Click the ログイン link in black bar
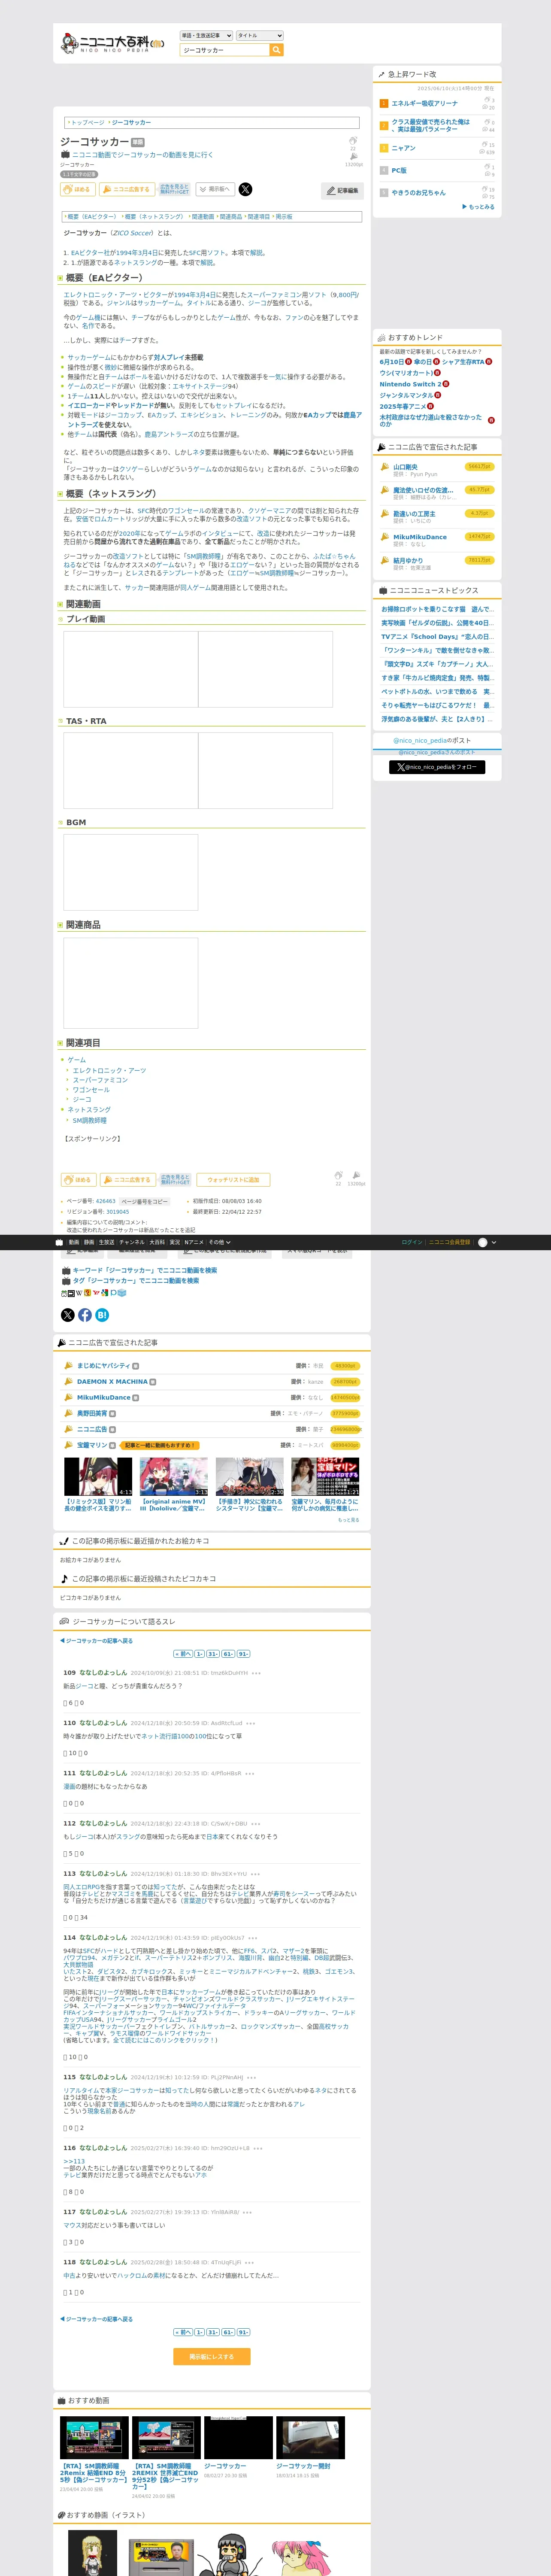The width and height of the screenshot is (551, 2576). click(412, 1242)
